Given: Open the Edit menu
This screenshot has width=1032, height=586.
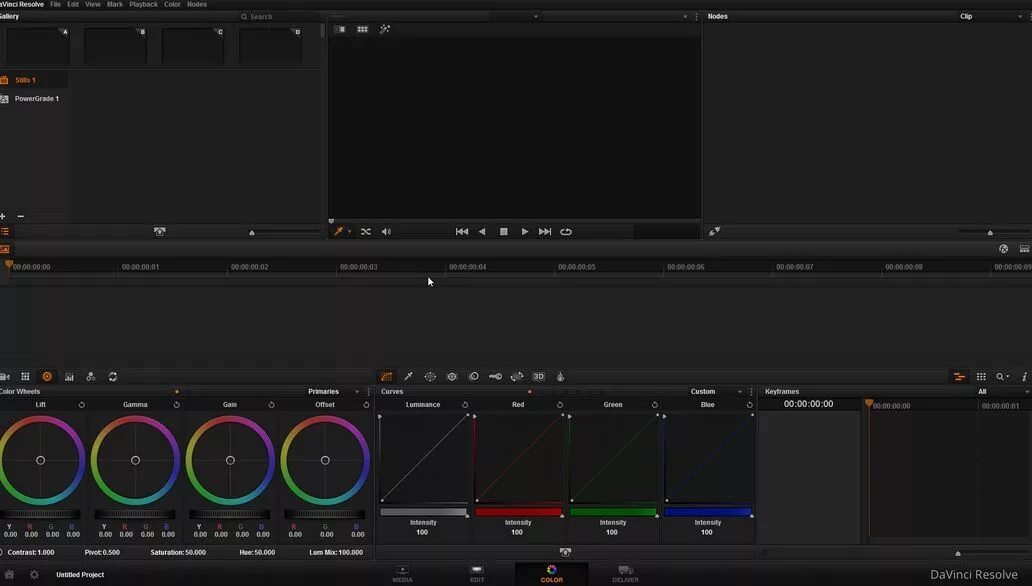Looking at the screenshot, I should pos(73,4).
